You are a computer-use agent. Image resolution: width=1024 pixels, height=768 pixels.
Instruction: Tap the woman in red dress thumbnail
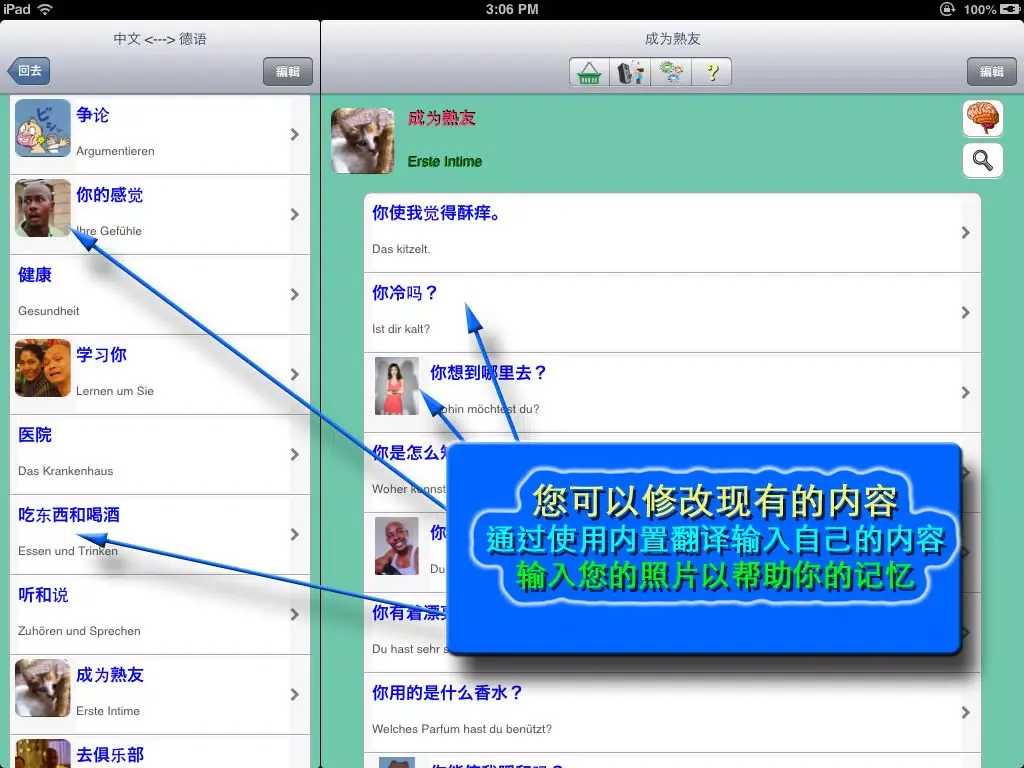[396, 386]
